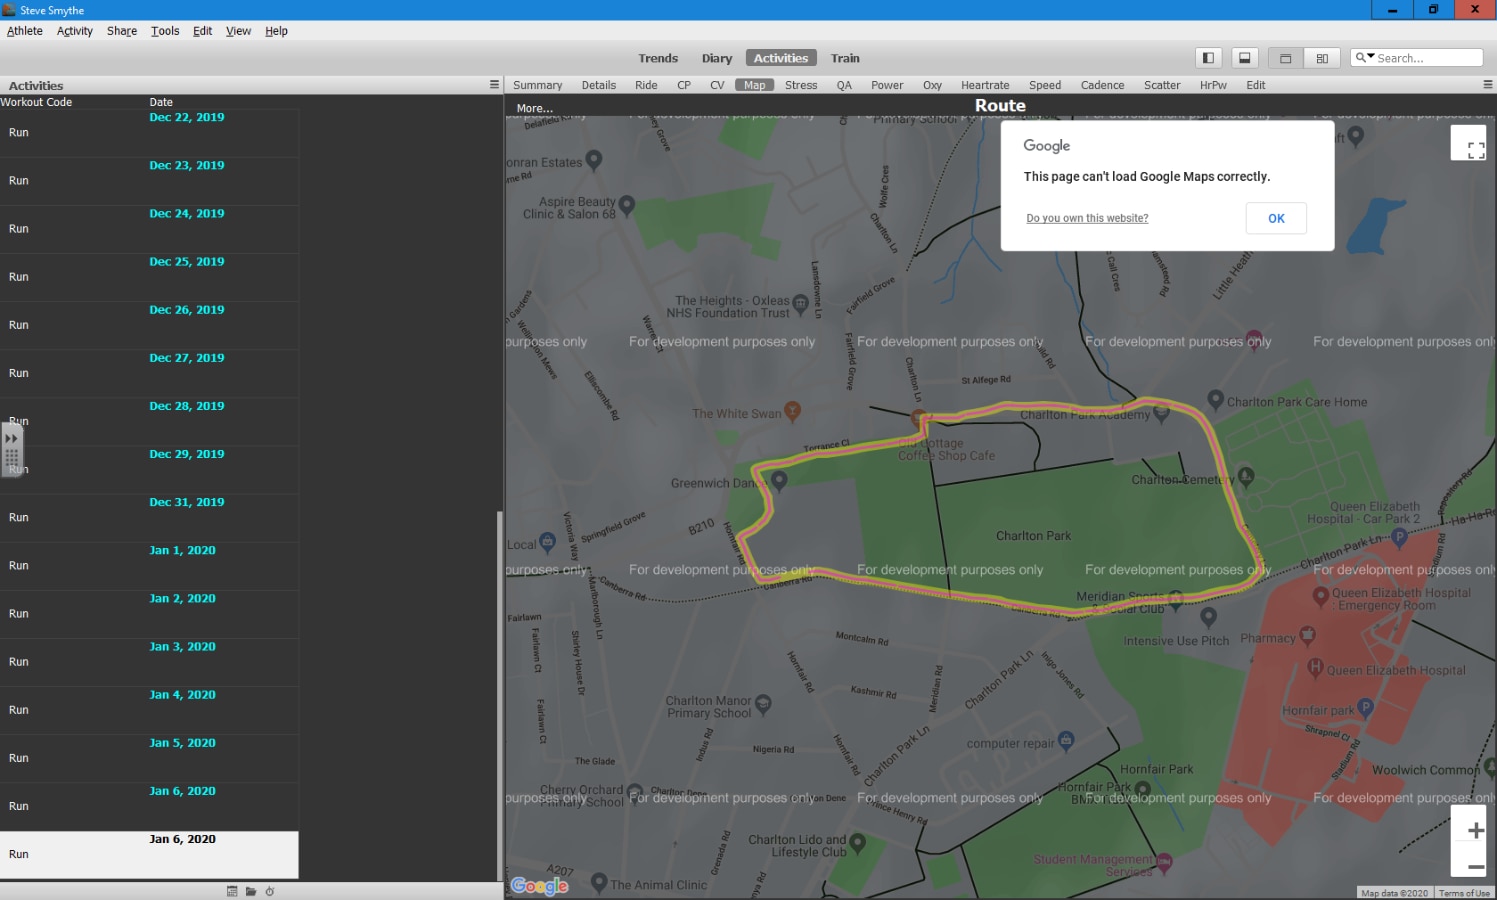This screenshot has width=1497, height=900.
Task: Select the Dec 25, 2019 run
Action: click(149, 277)
